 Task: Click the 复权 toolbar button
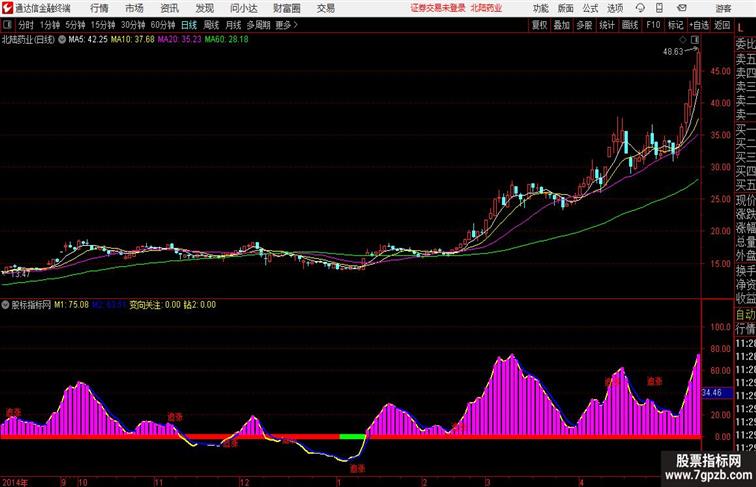click(540, 25)
